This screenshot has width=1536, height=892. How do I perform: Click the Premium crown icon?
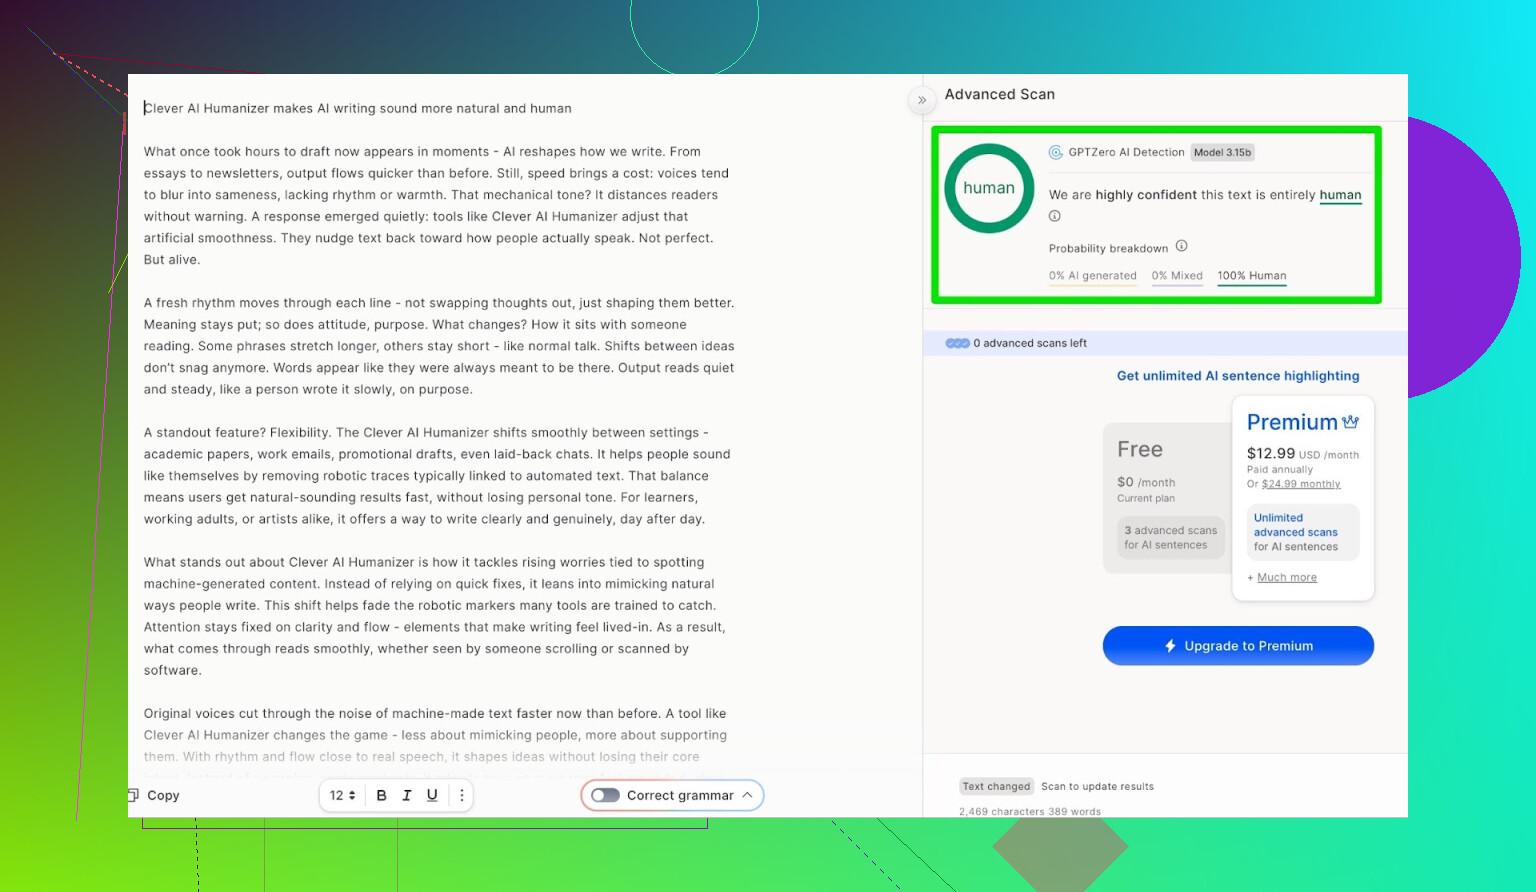[1350, 422]
